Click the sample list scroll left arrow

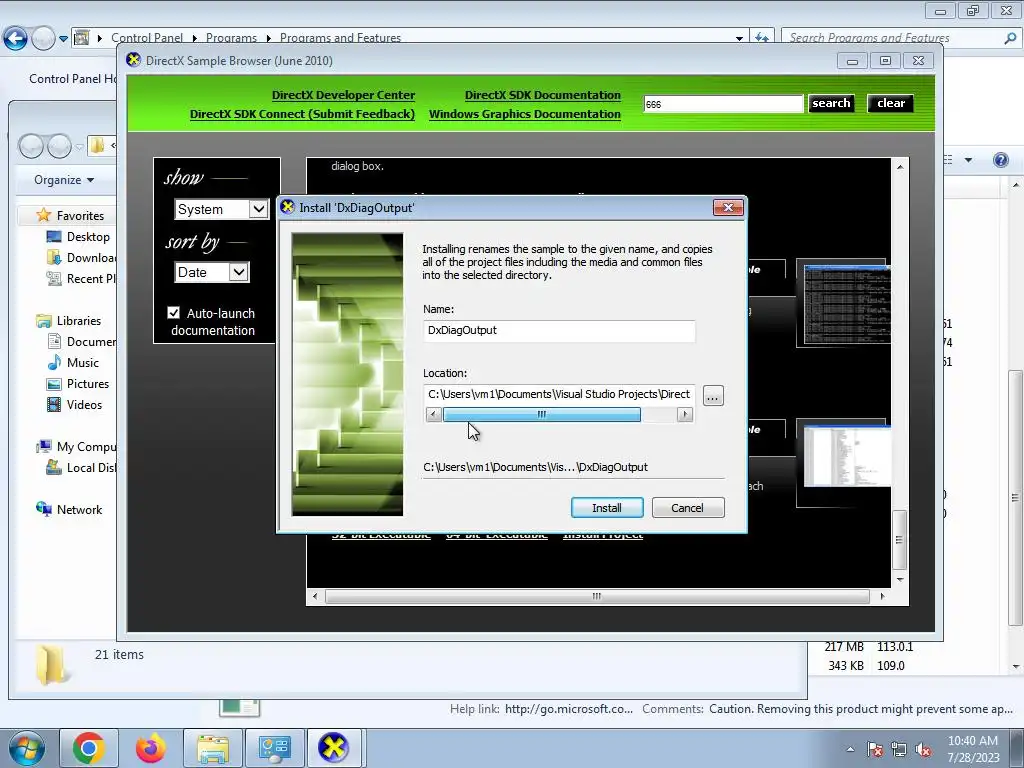tap(315, 596)
